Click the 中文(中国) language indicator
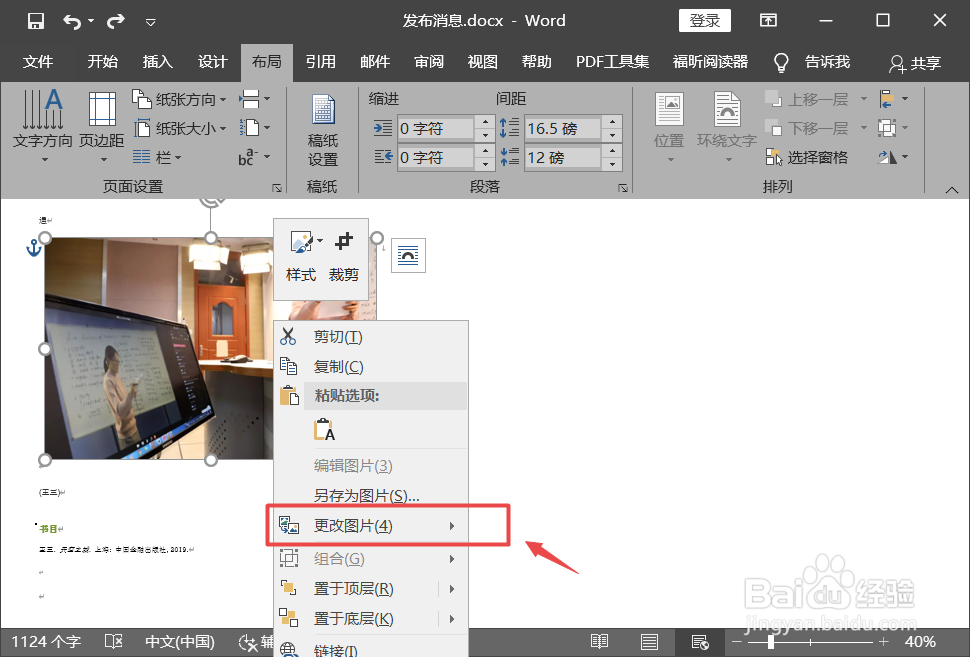Image resolution: width=970 pixels, height=657 pixels. coord(179,642)
